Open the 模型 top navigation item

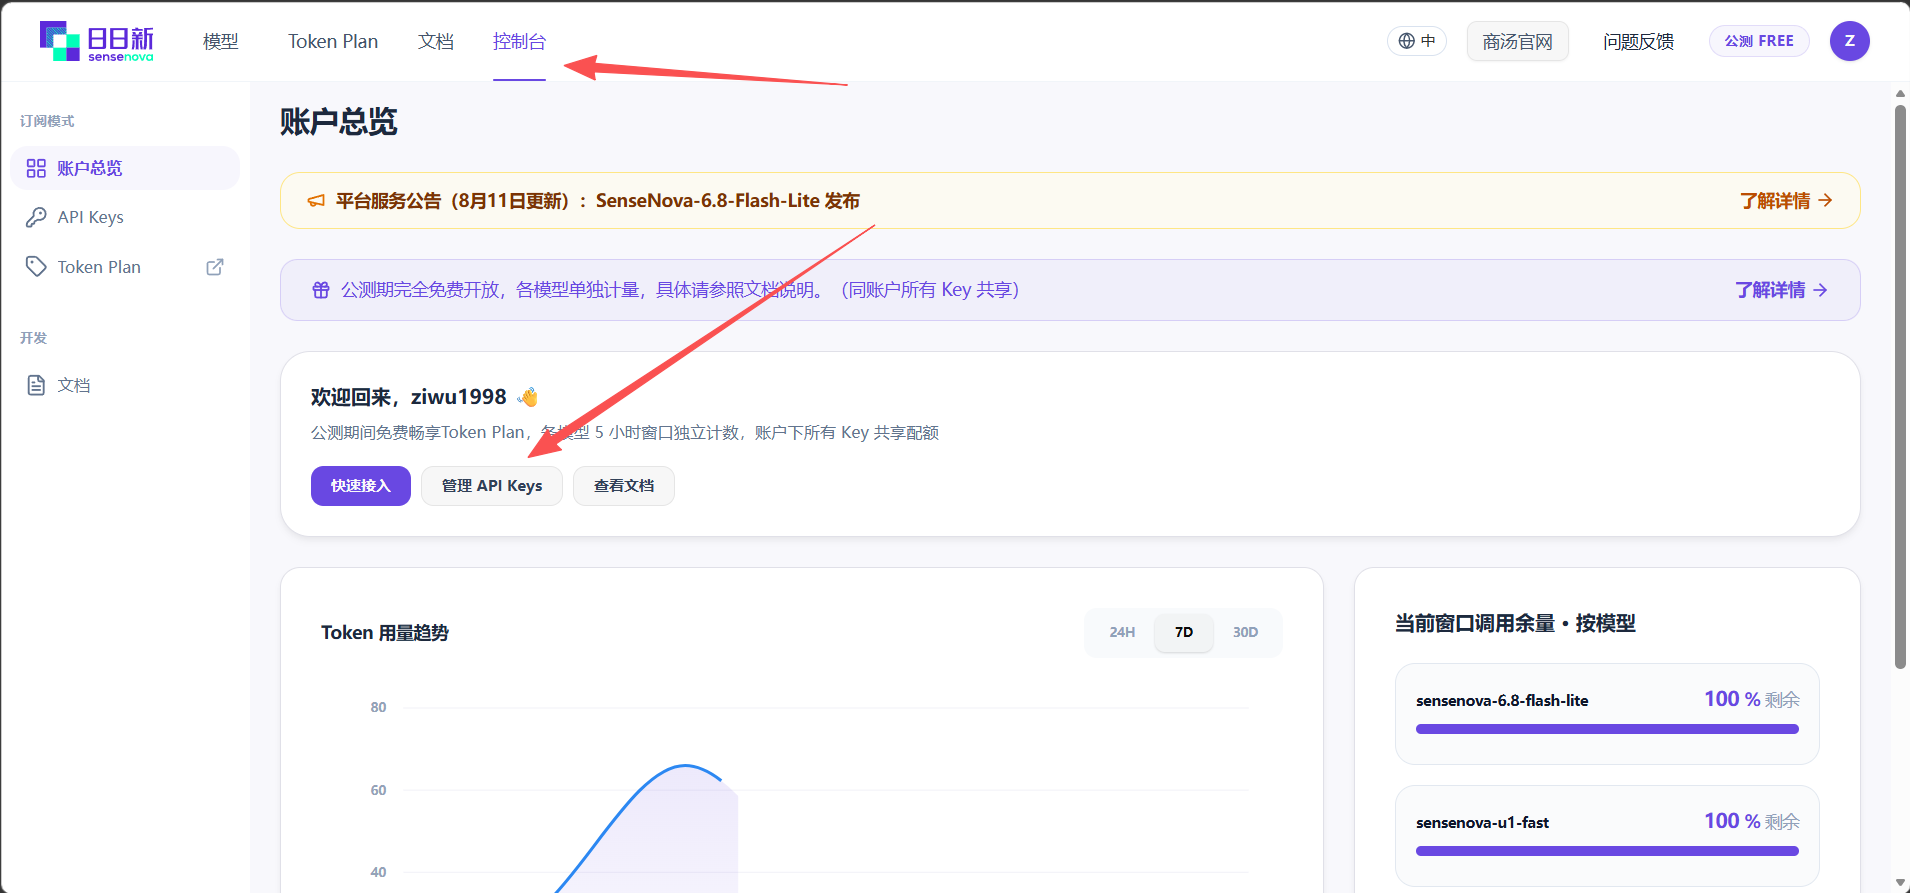[221, 41]
